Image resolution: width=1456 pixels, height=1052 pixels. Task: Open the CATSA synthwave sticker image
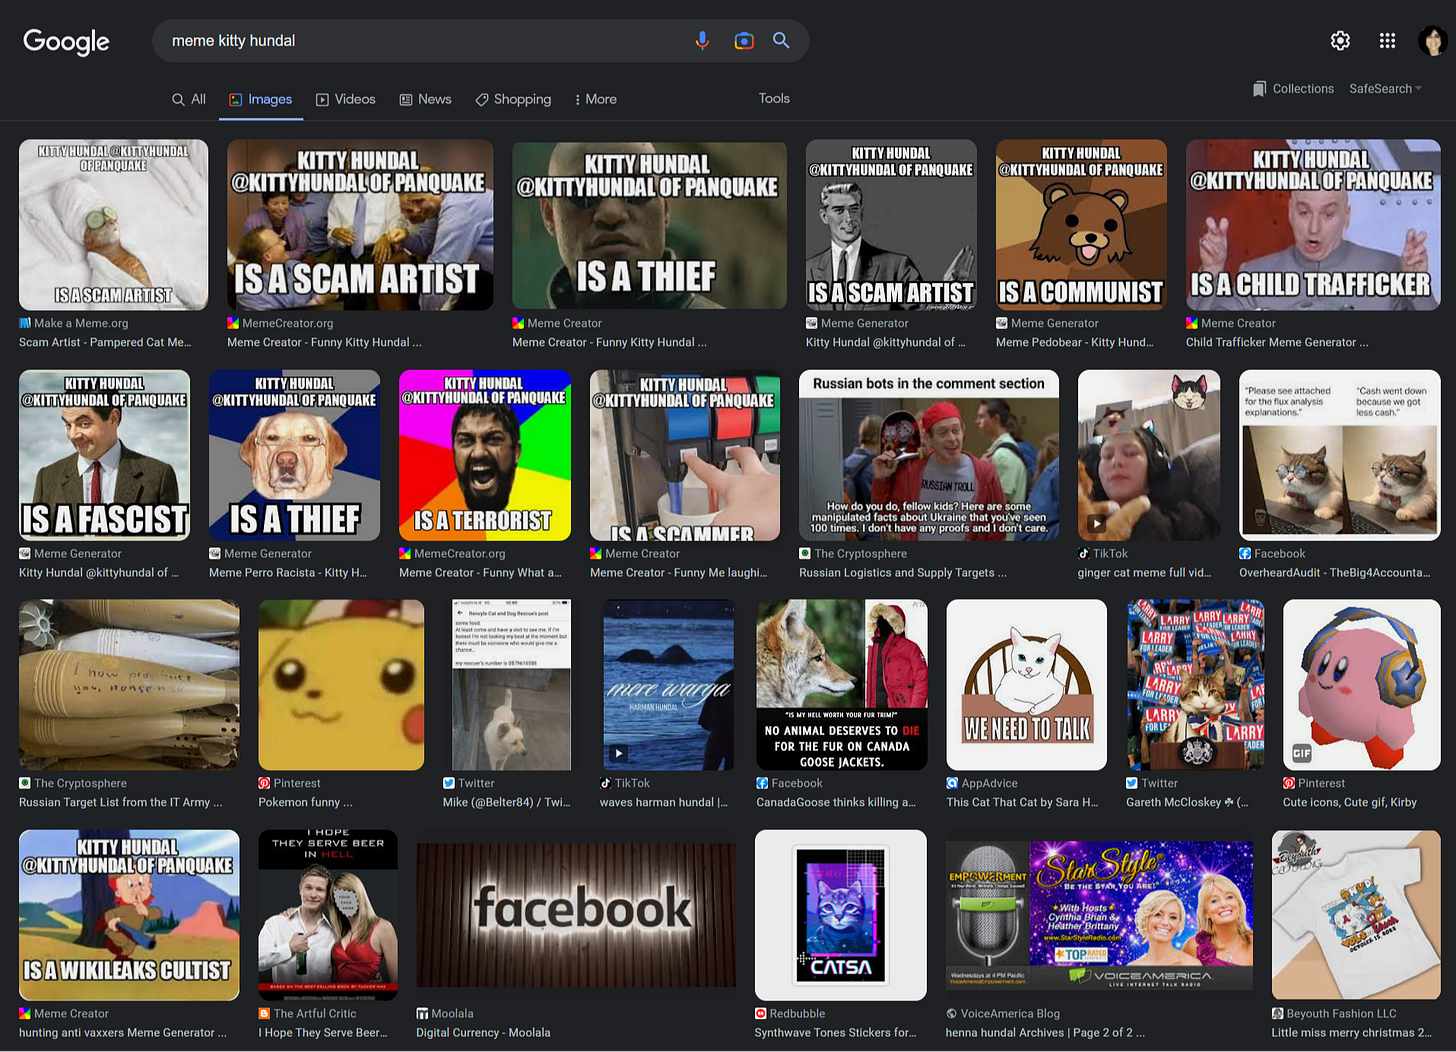point(840,915)
